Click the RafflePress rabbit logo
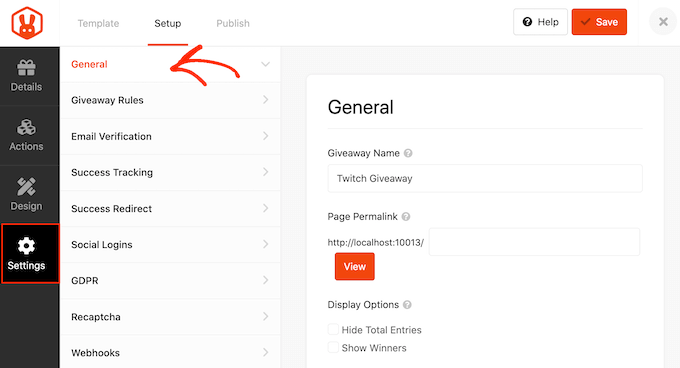The image size is (680, 368). click(27, 23)
